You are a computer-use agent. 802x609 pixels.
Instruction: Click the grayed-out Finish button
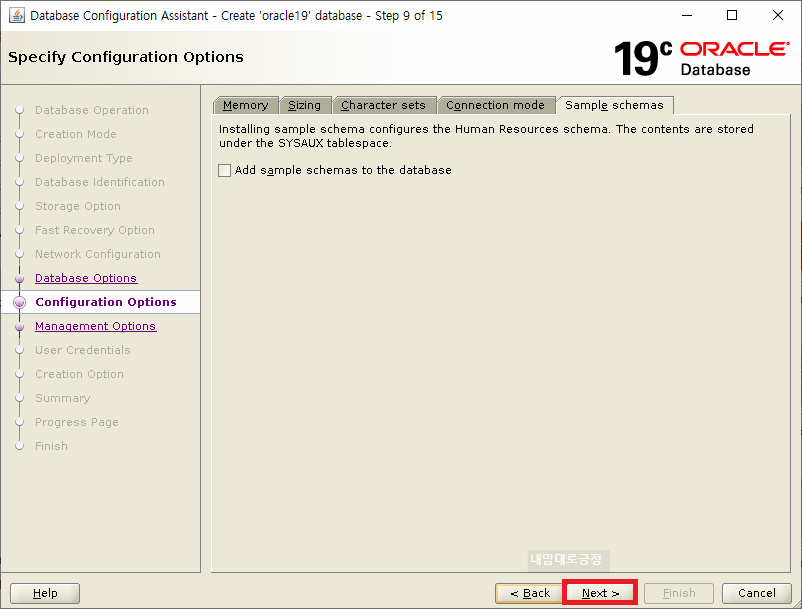click(679, 593)
